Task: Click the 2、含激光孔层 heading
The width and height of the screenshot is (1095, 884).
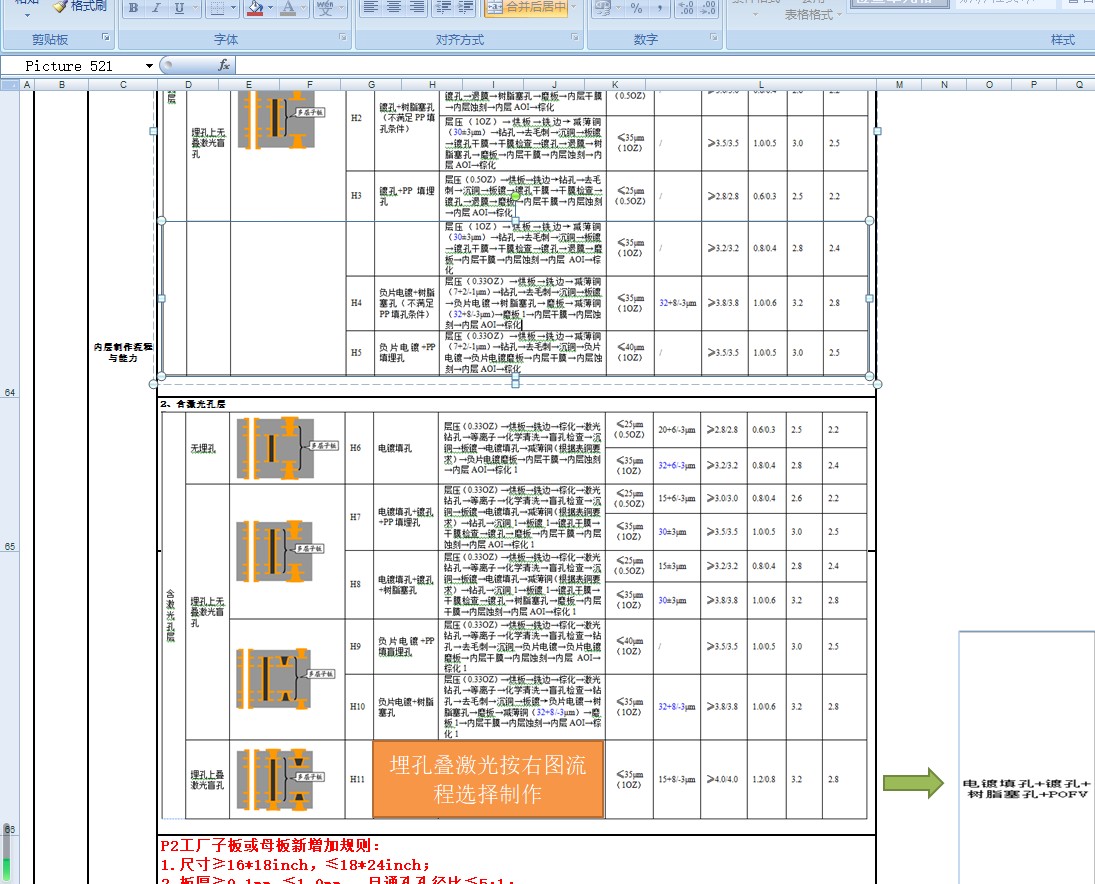Action: [193, 404]
